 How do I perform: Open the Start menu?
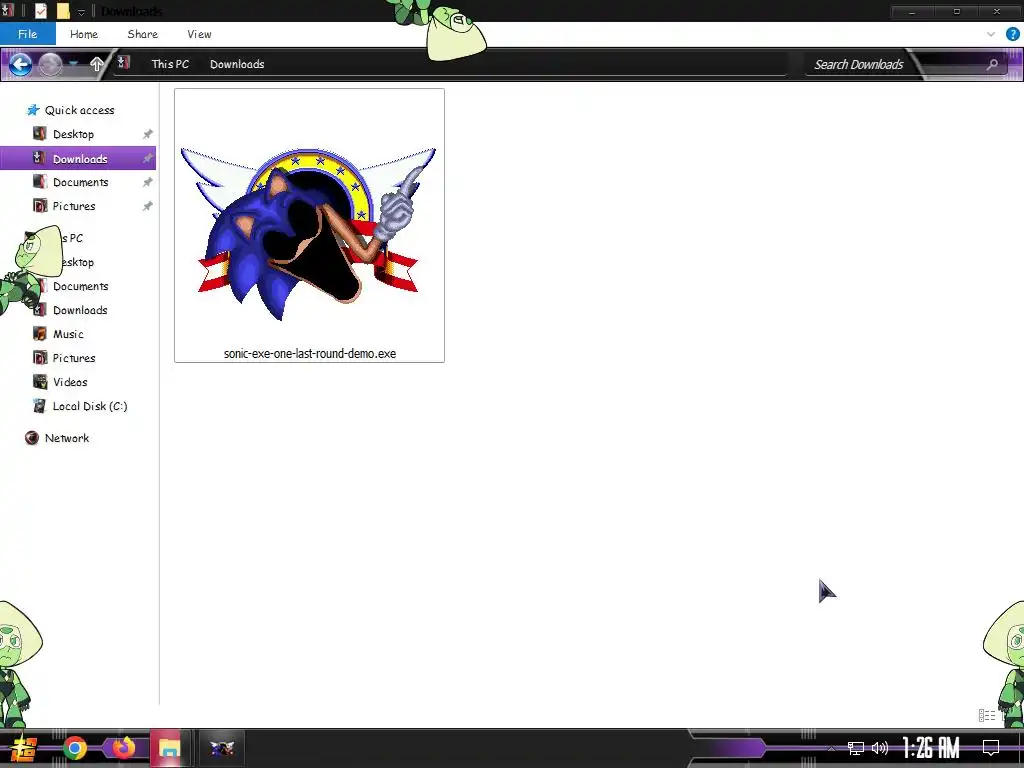tap(23, 748)
